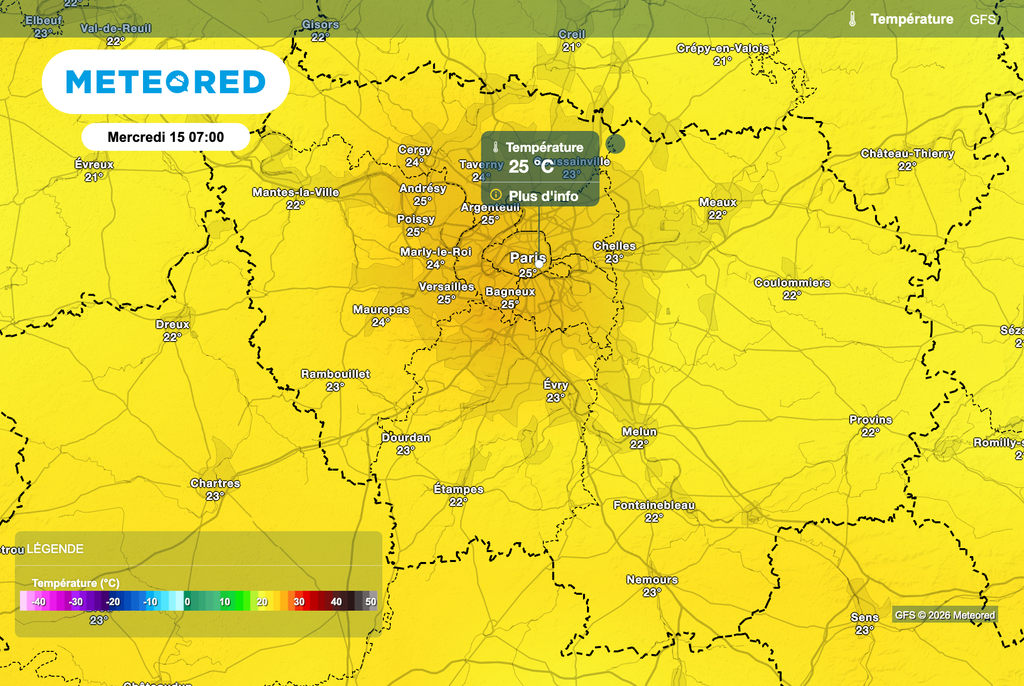This screenshot has height=686, width=1024.
Task: Click the Argenteuil 25° label
Action: tap(490, 214)
